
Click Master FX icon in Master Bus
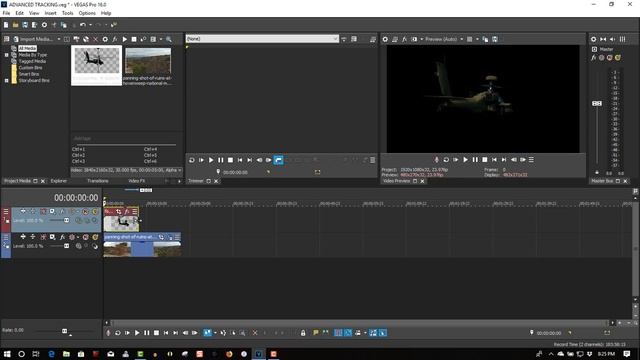[x=593, y=58]
